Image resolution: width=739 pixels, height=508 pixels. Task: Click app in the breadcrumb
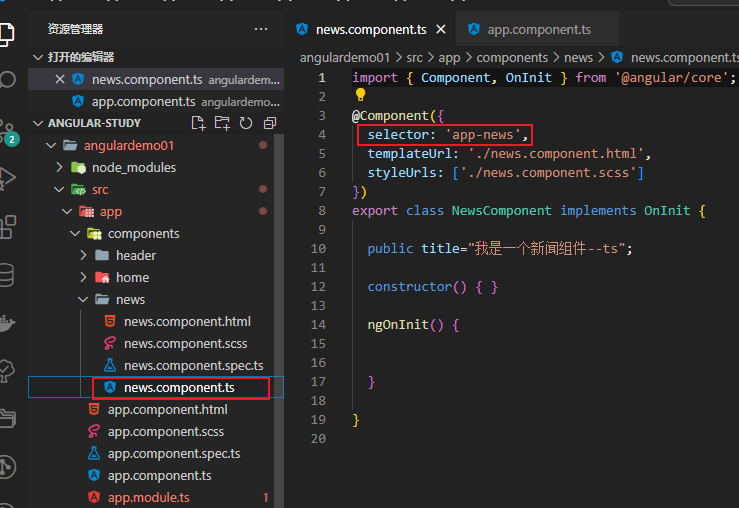coord(449,57)
